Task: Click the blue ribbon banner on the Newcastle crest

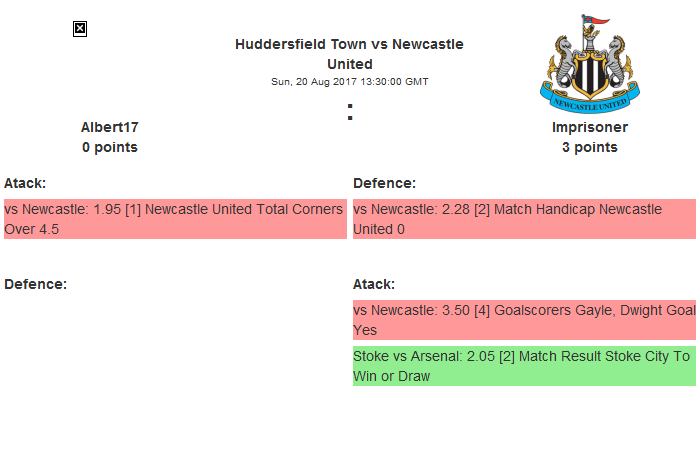Action: coord(589,101)
